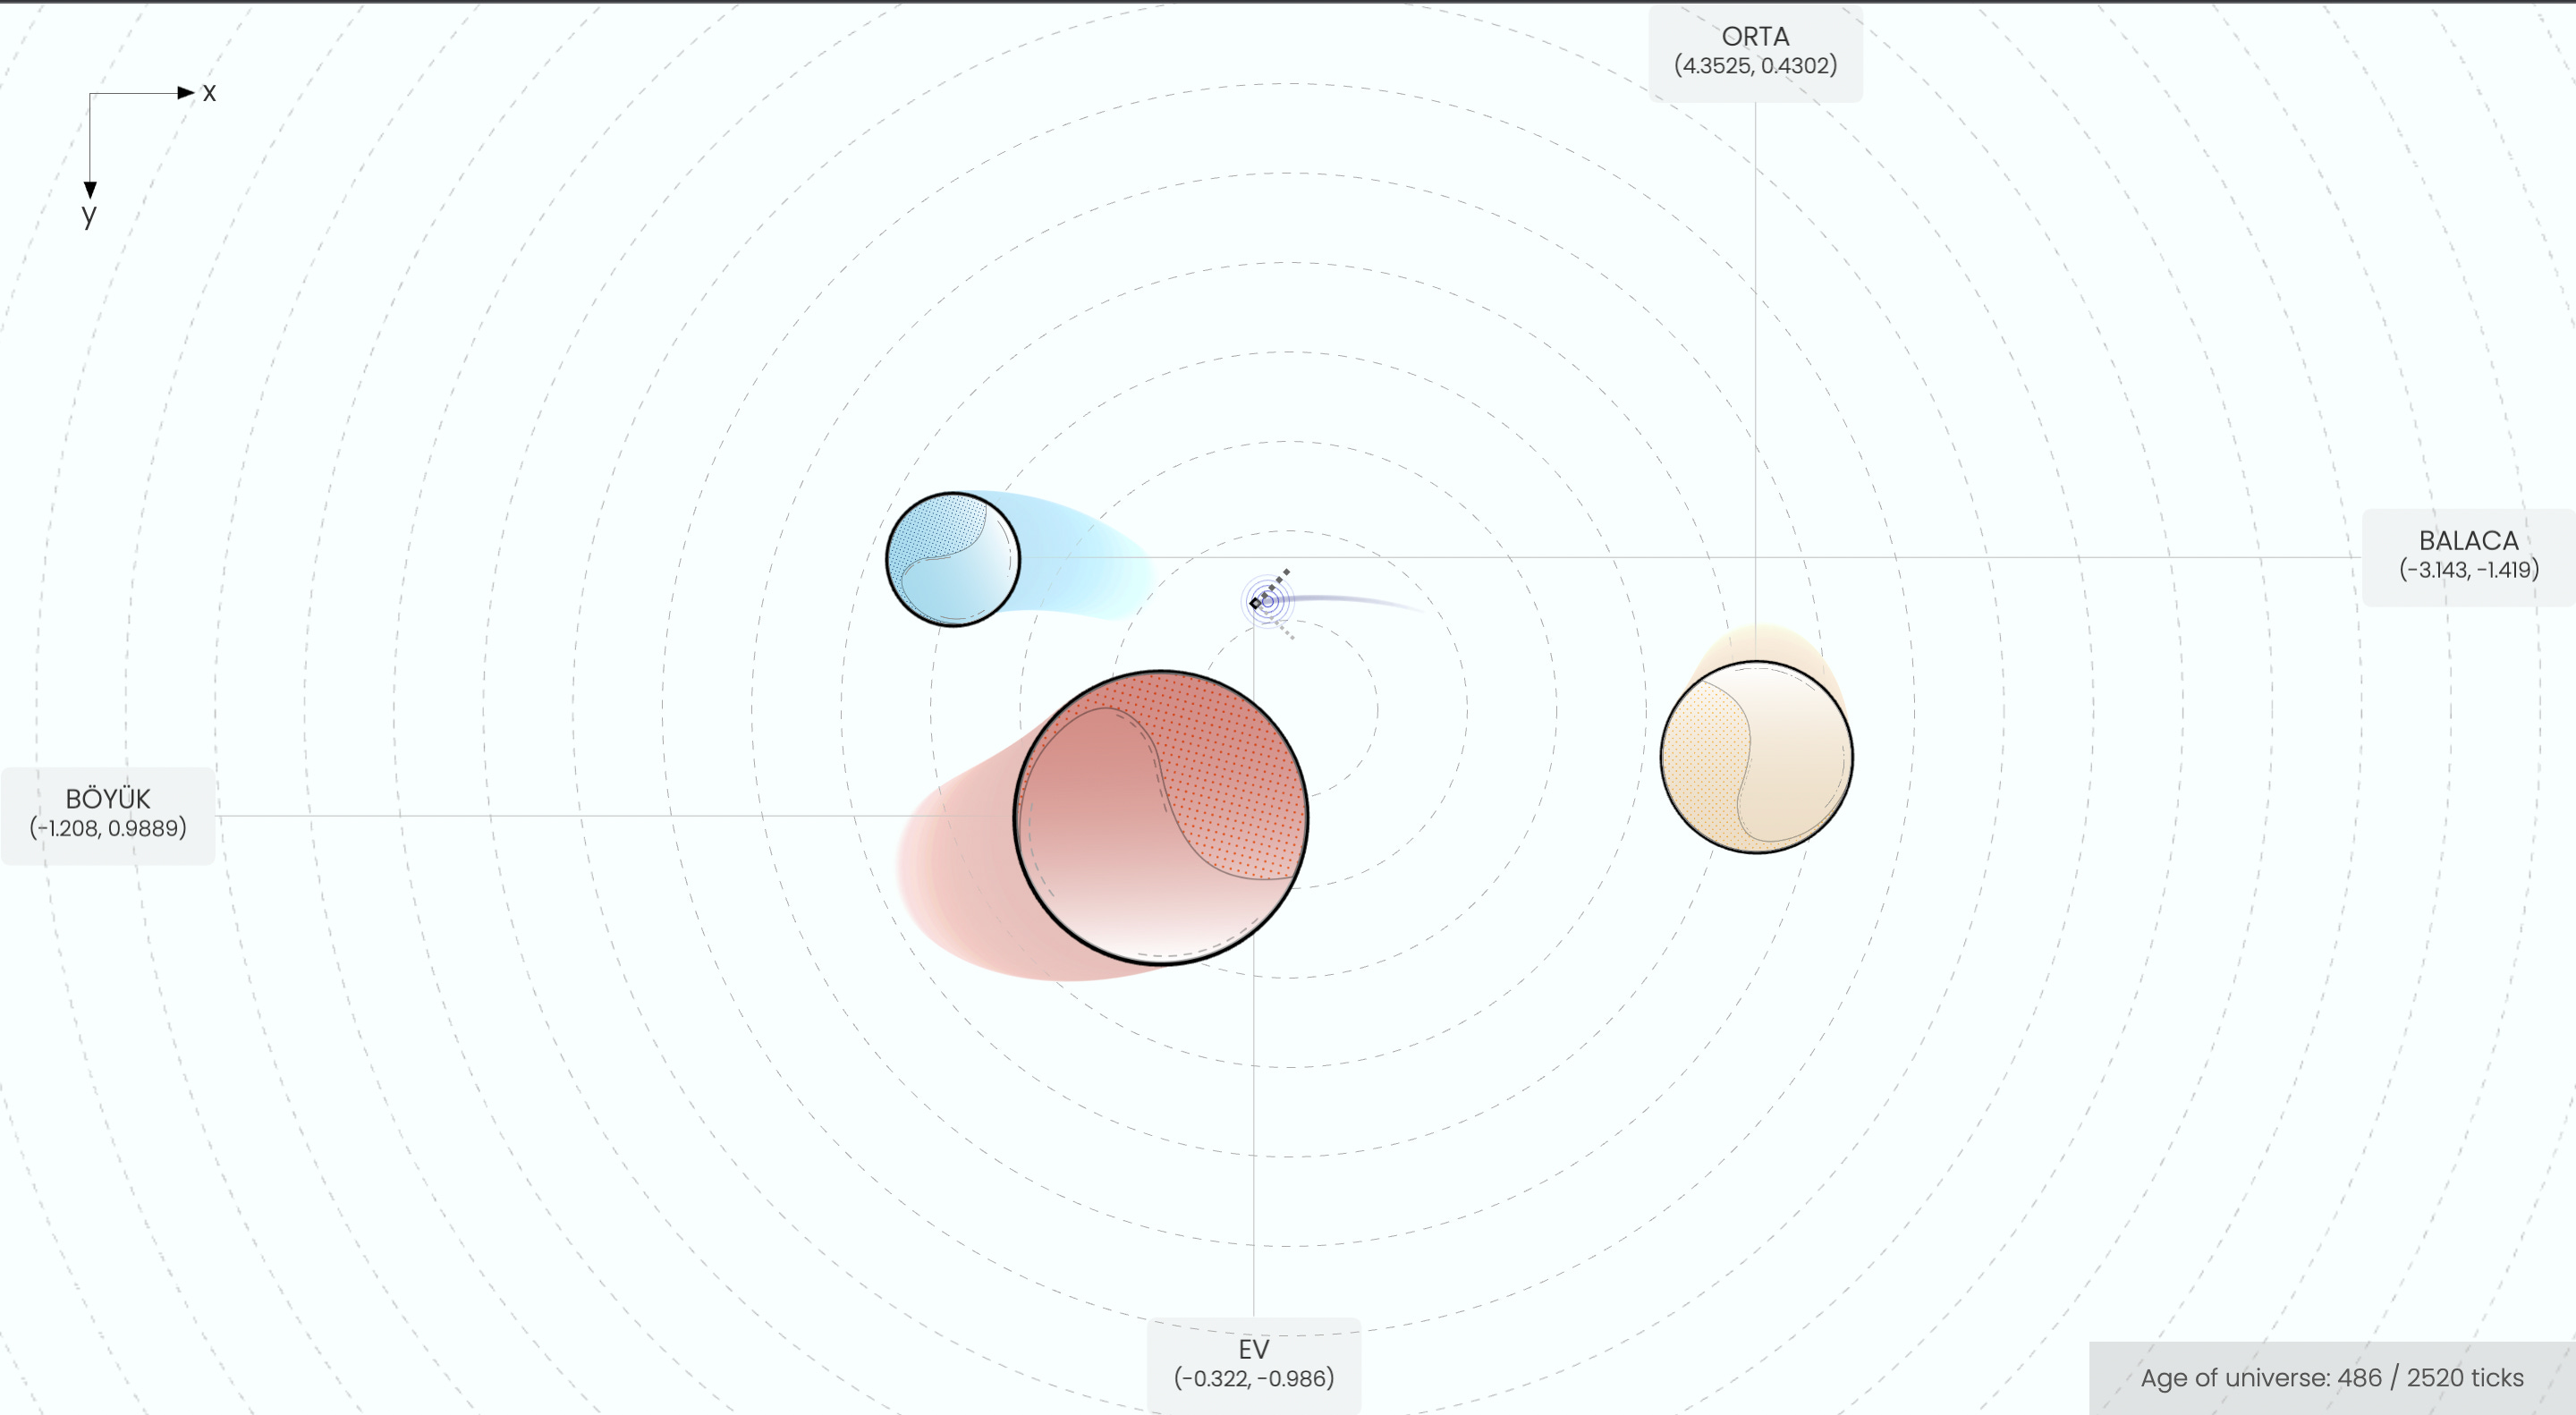
Task: Click the Age of universe tick counter
Action: coord(2331,1377)
